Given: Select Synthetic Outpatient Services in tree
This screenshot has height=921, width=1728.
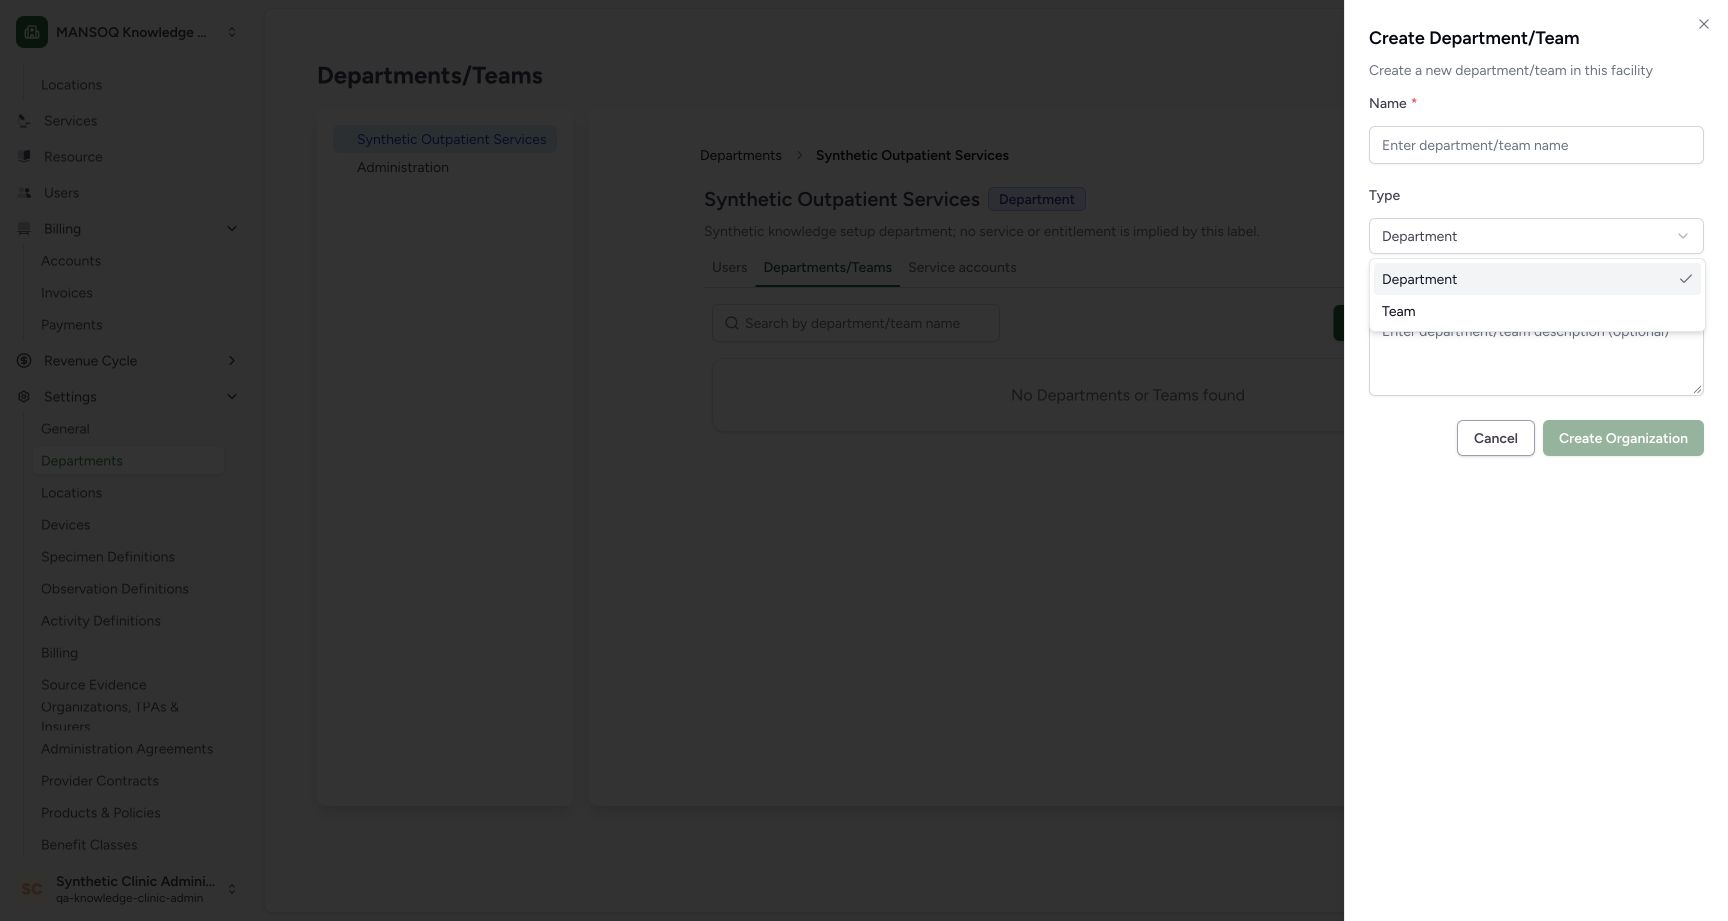Looking at the screenshot, I should point(445,139).
